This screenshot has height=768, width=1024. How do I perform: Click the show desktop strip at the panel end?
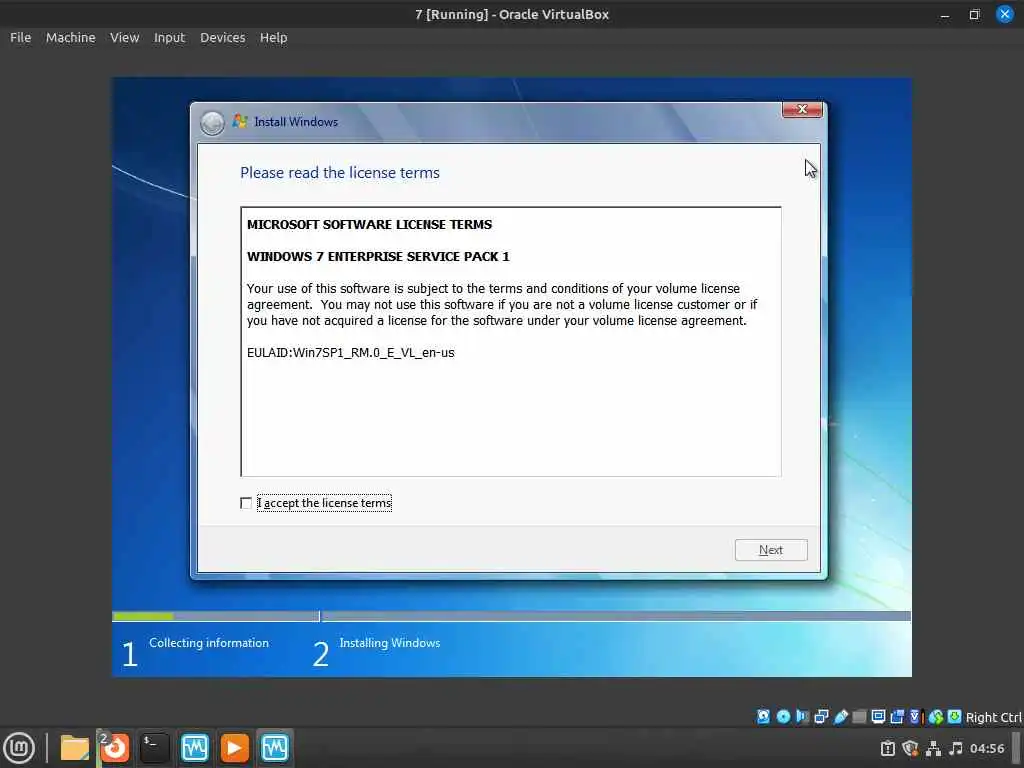[x=1017, y=748]
